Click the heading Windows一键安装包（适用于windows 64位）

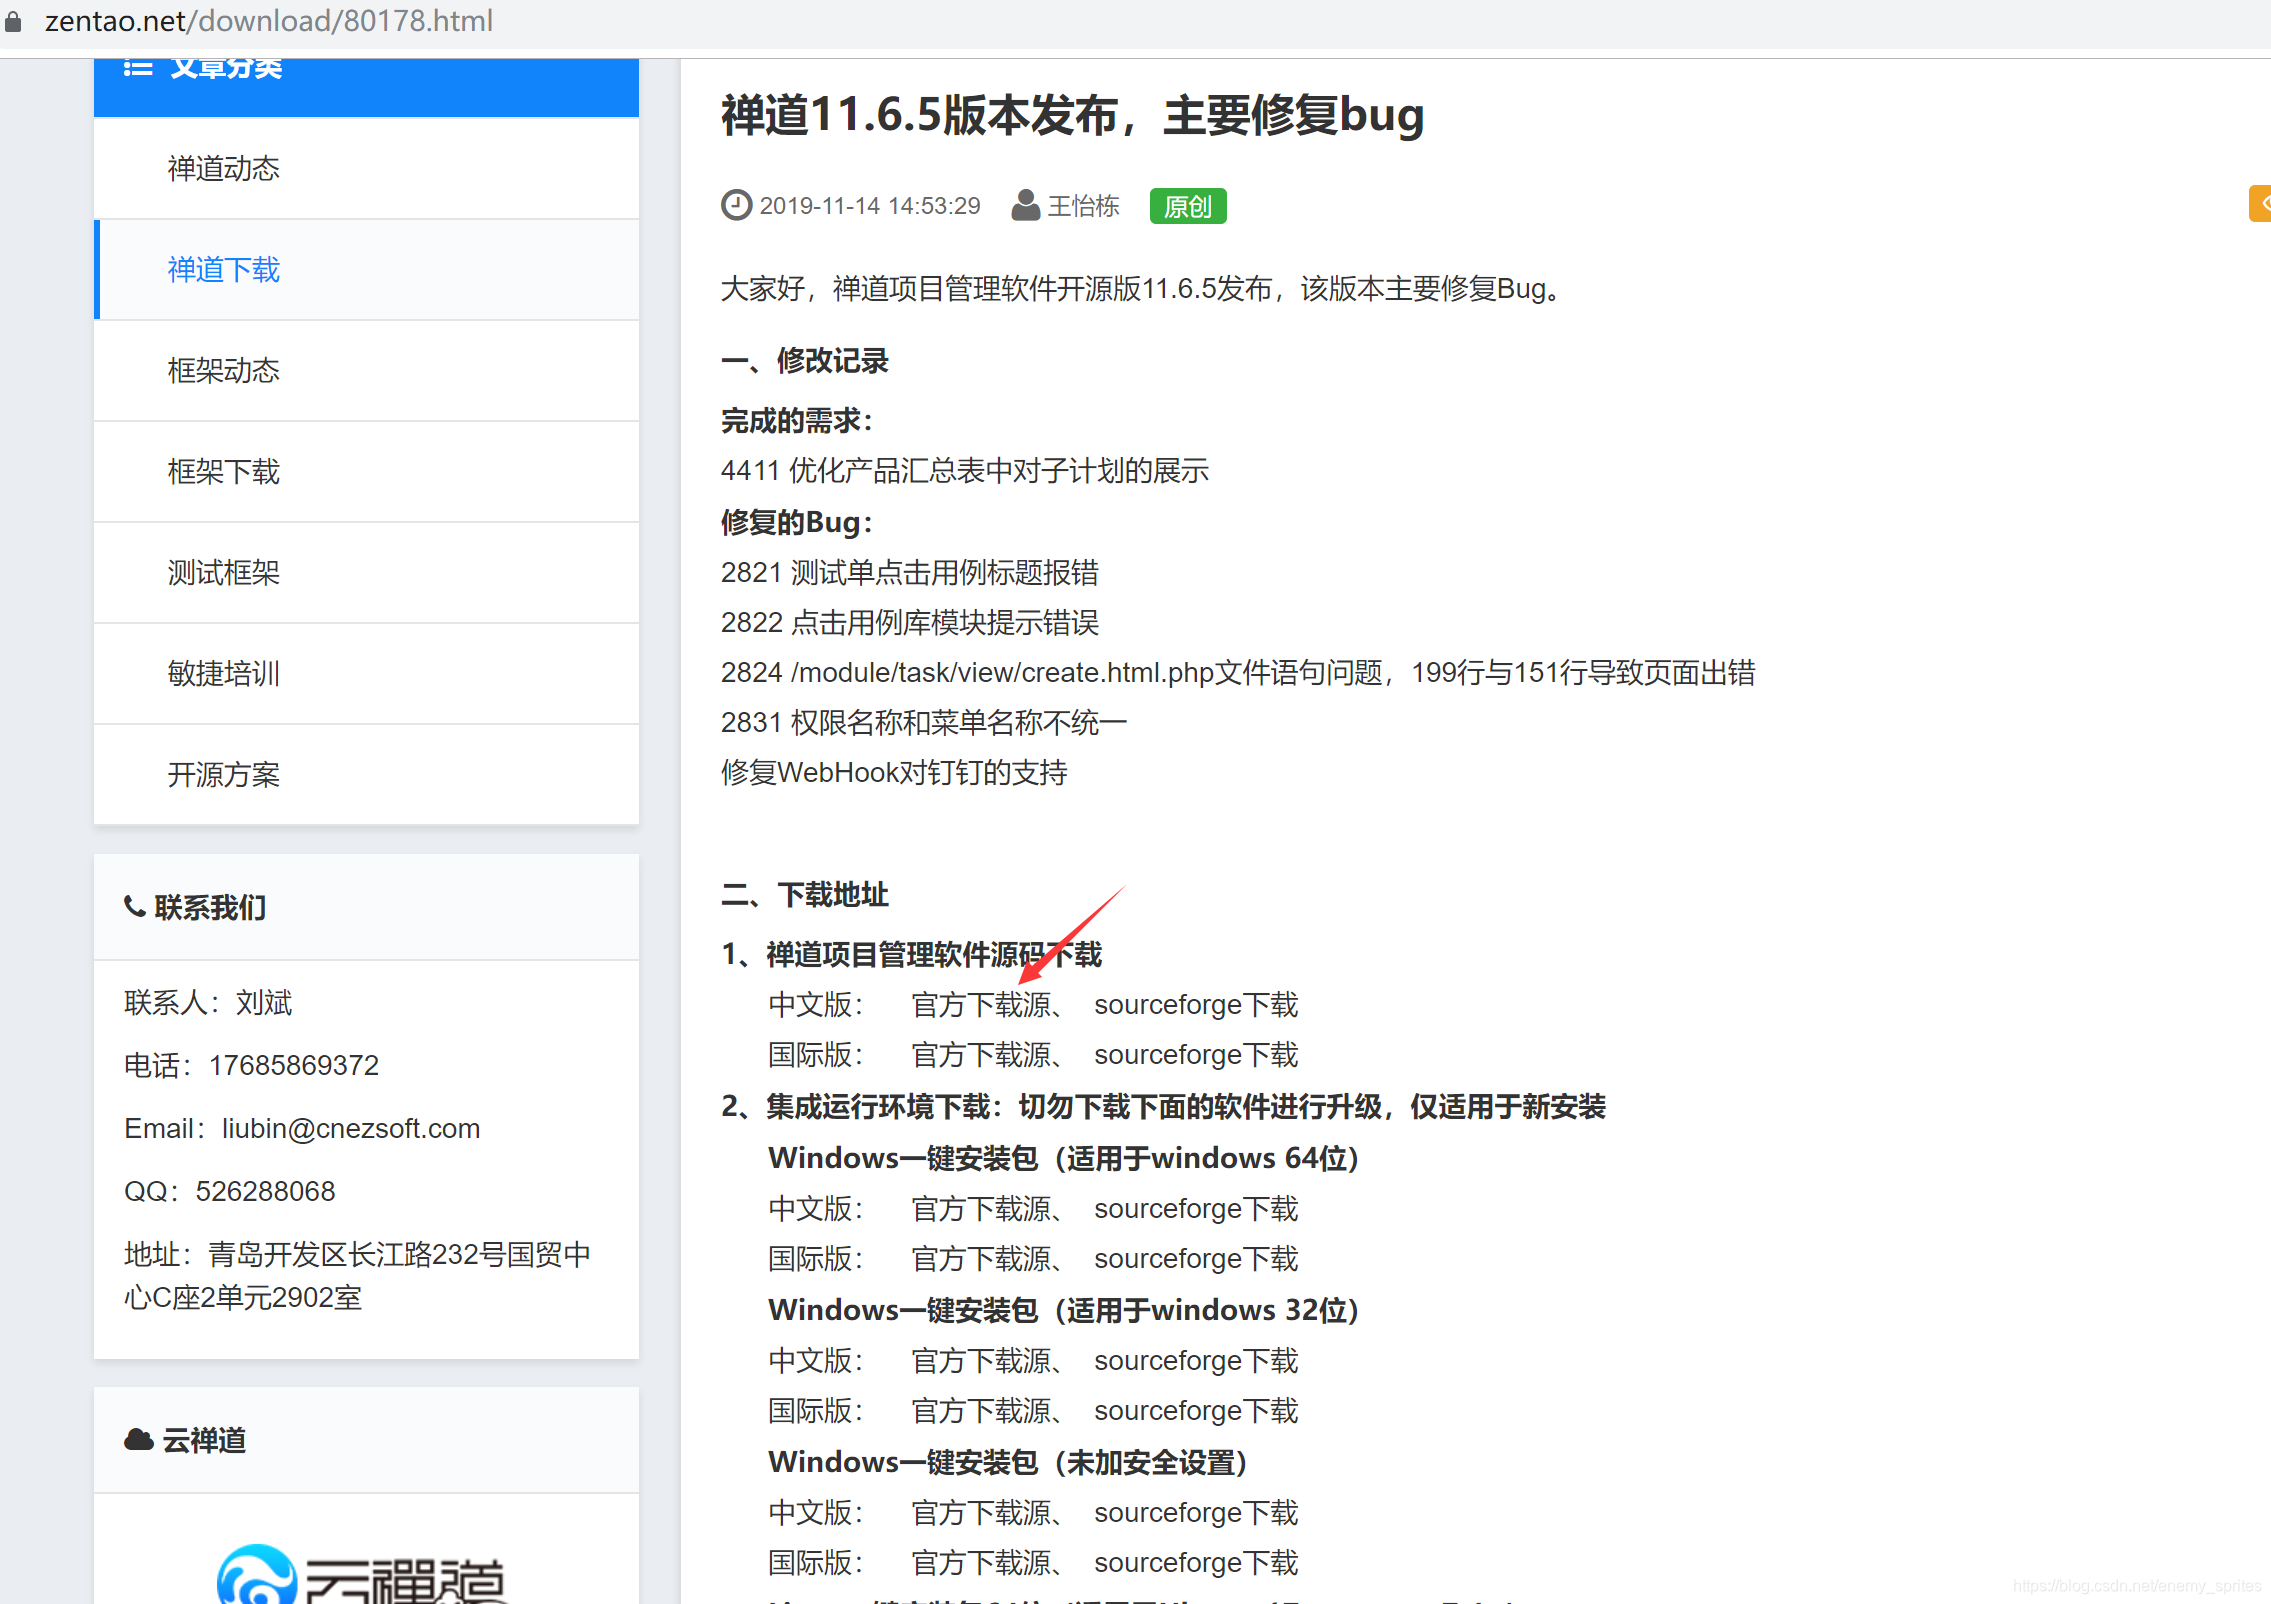(1064, 1158)
